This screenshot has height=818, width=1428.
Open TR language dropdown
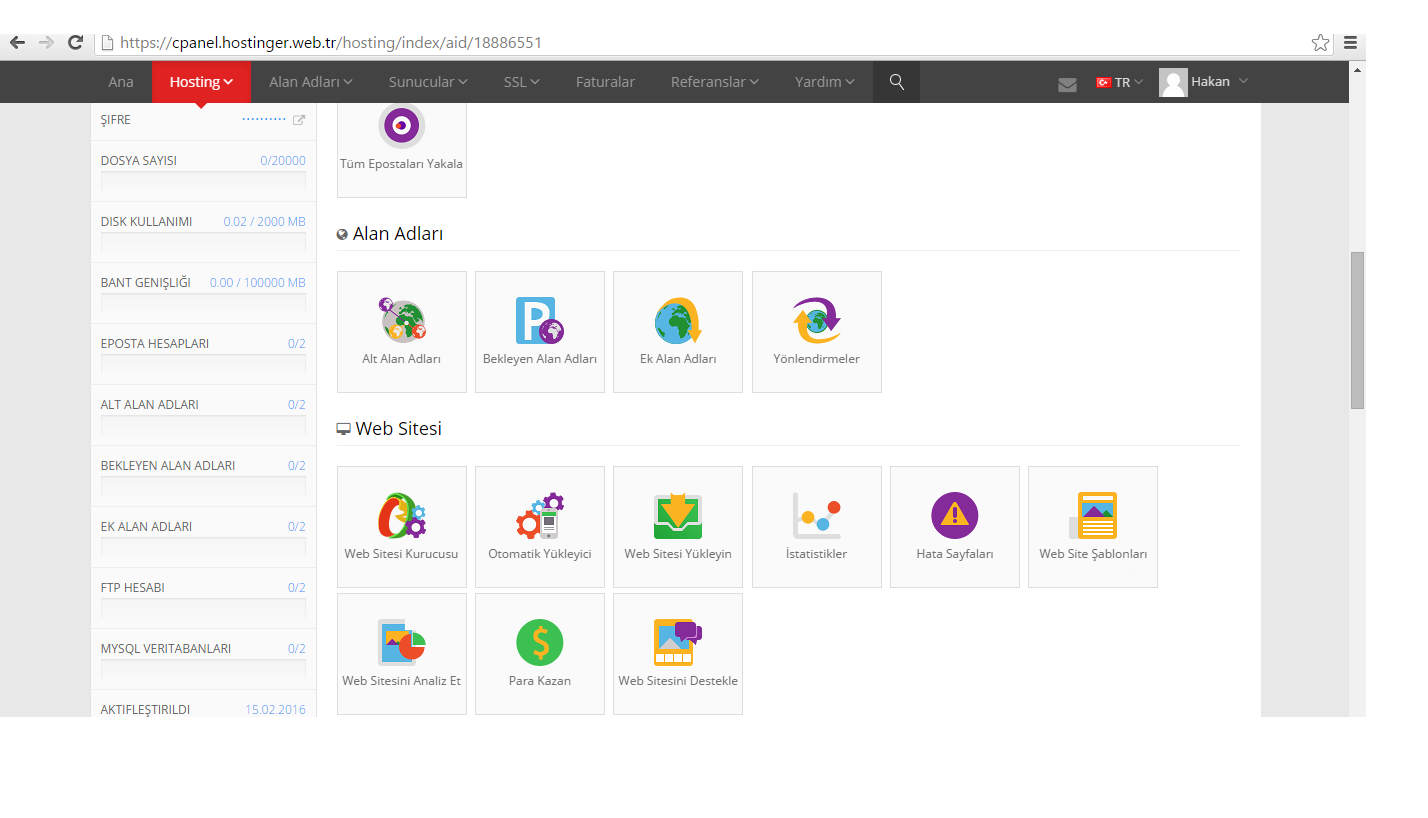(1120, 83)
